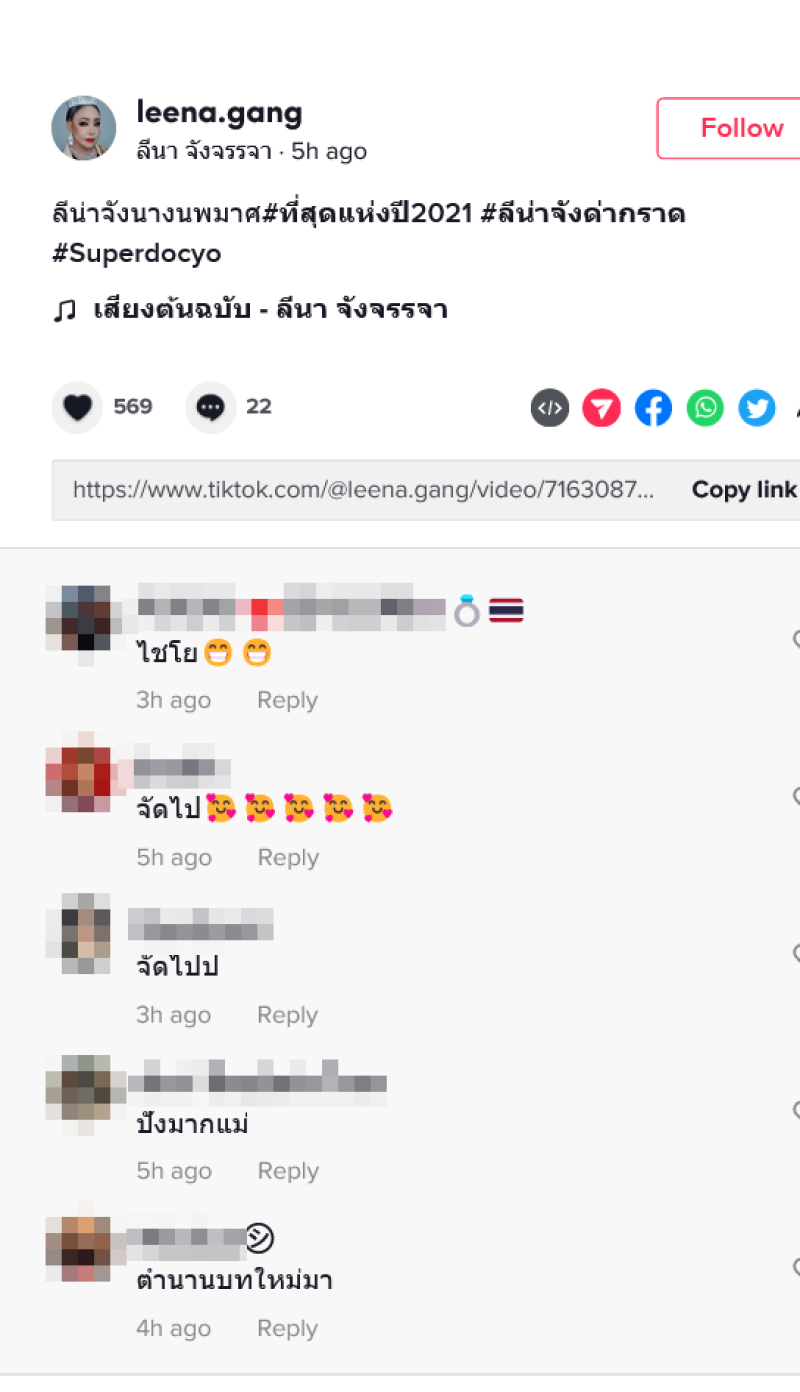Click the music note sound icon

click(64, 311)
